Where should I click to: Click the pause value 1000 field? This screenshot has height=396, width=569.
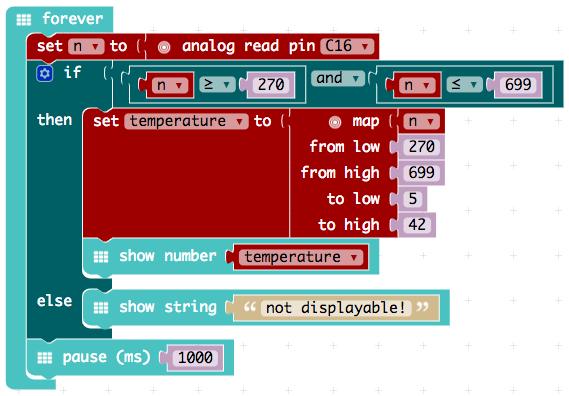pos(195,358)
